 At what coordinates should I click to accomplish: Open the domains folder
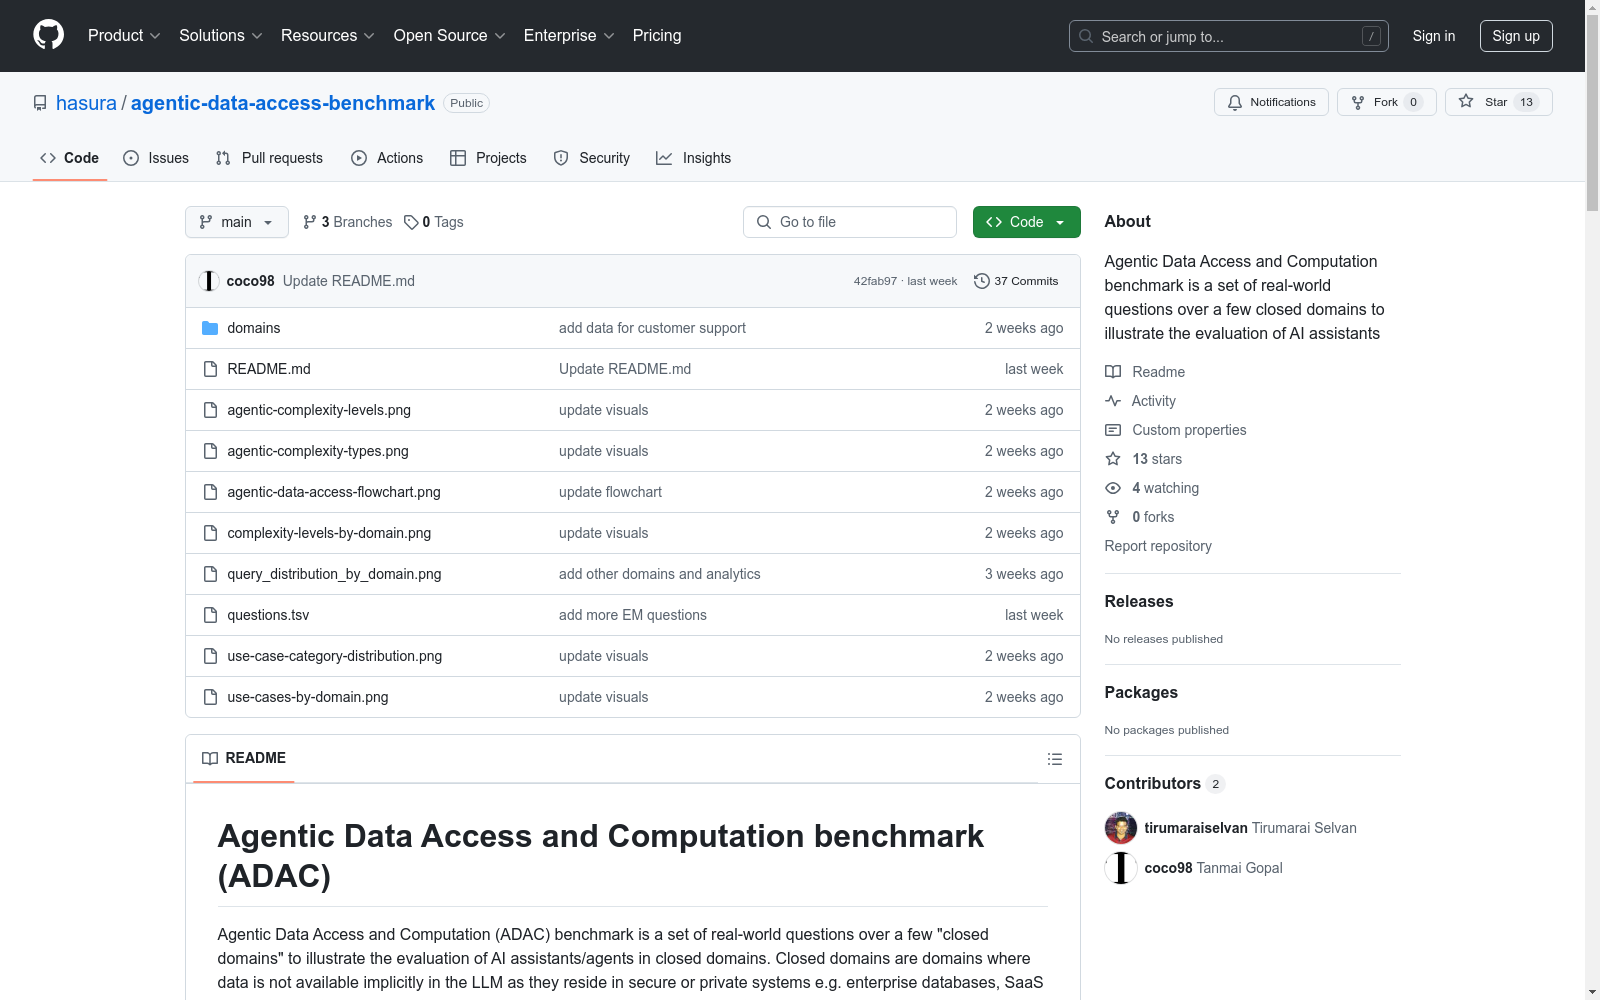(254, 328)
